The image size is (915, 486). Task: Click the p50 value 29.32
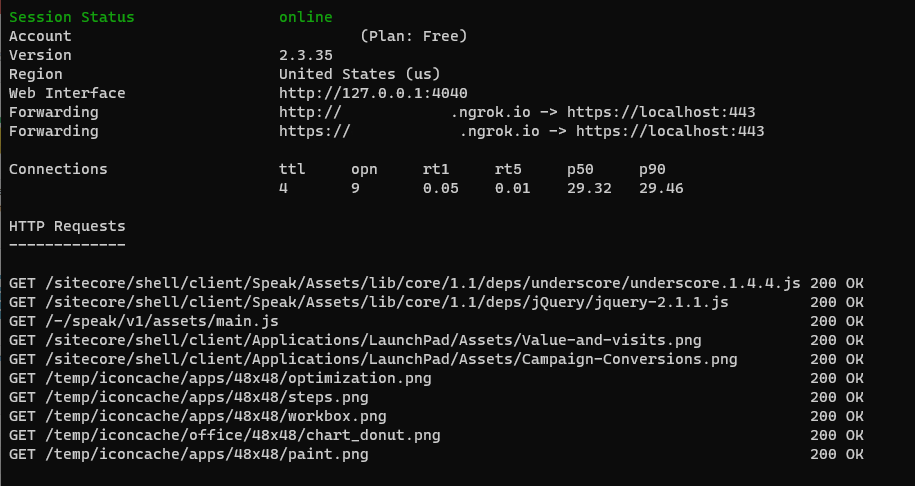coord(589,188)
